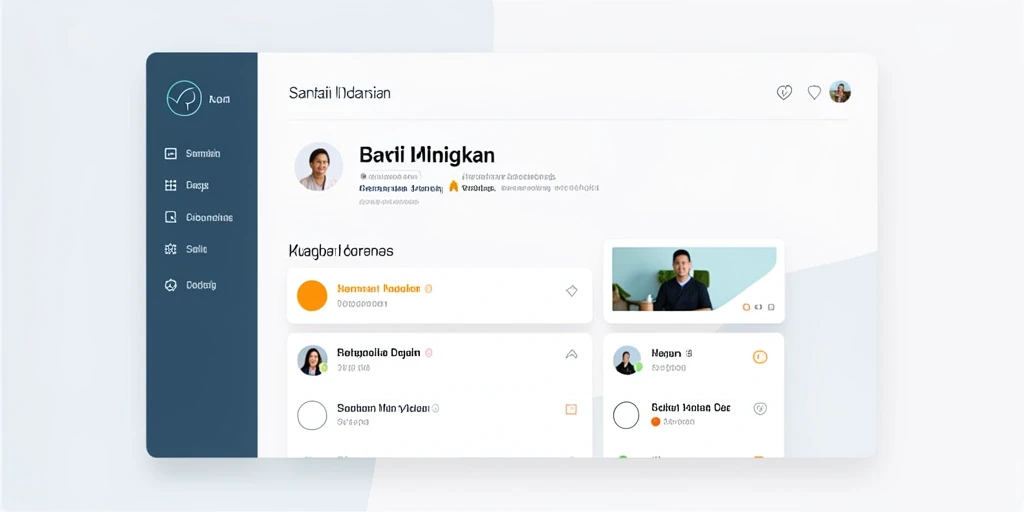Click the orange circle control on video card

(x=746, y=307)
